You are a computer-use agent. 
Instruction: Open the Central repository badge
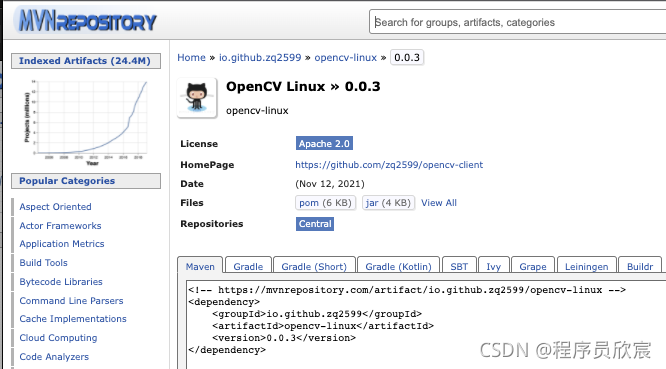(x=315, y=224)
